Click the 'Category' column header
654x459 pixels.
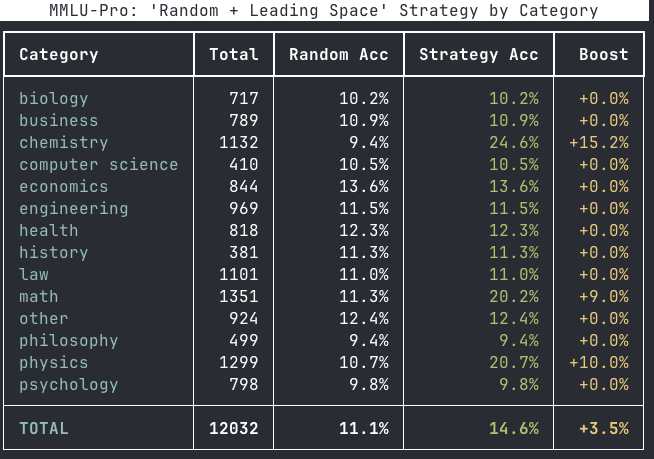tap(59, 54)
